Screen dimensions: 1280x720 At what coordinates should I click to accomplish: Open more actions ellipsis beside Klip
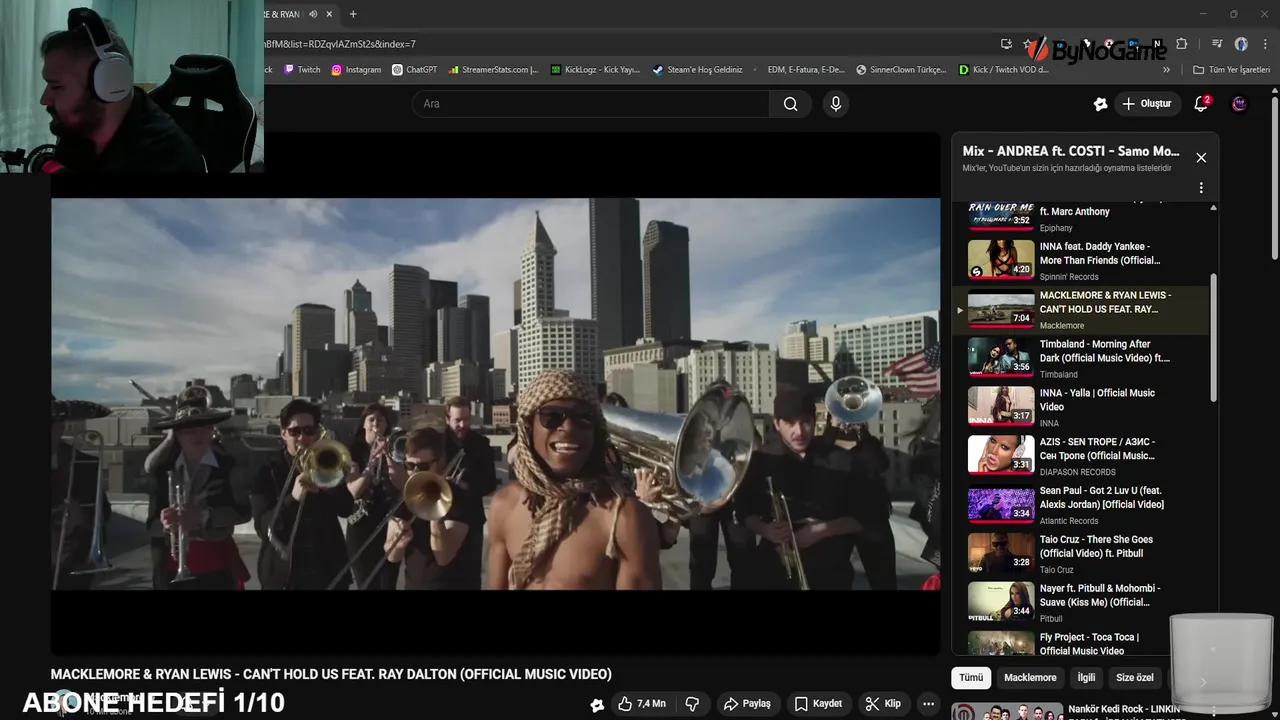click(929, 704)
